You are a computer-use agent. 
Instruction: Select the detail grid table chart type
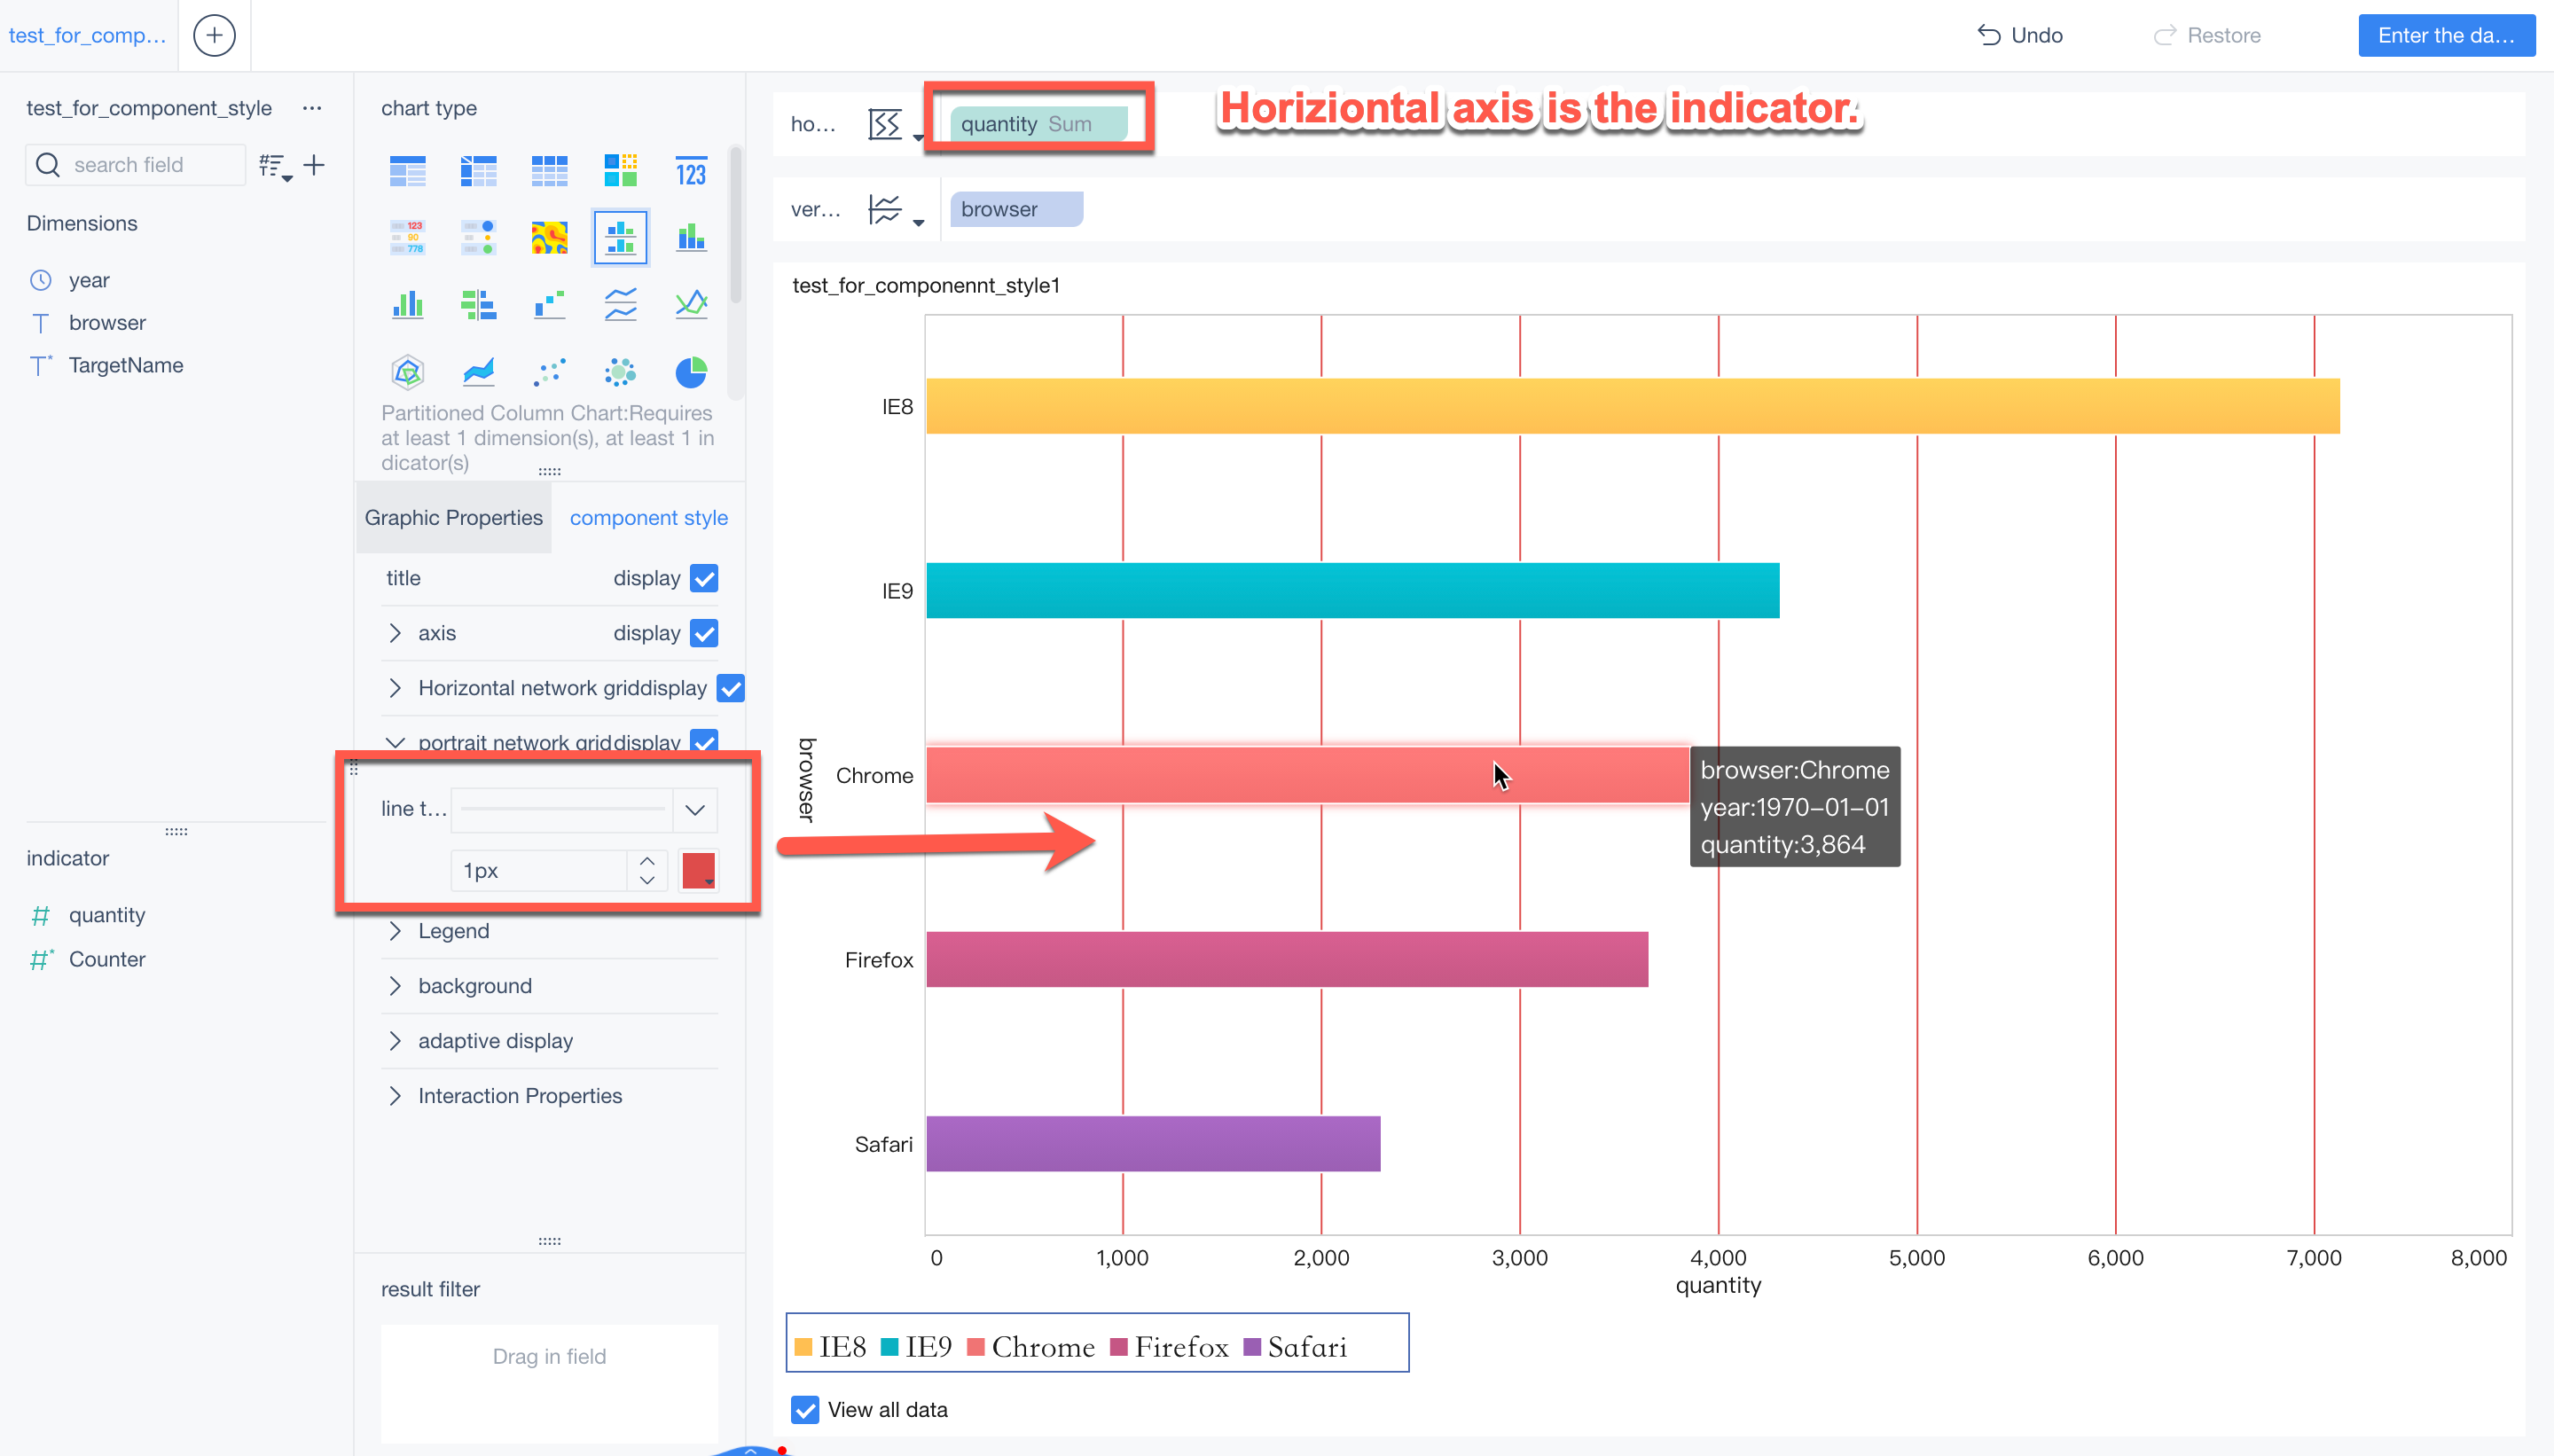pos(549,171)
